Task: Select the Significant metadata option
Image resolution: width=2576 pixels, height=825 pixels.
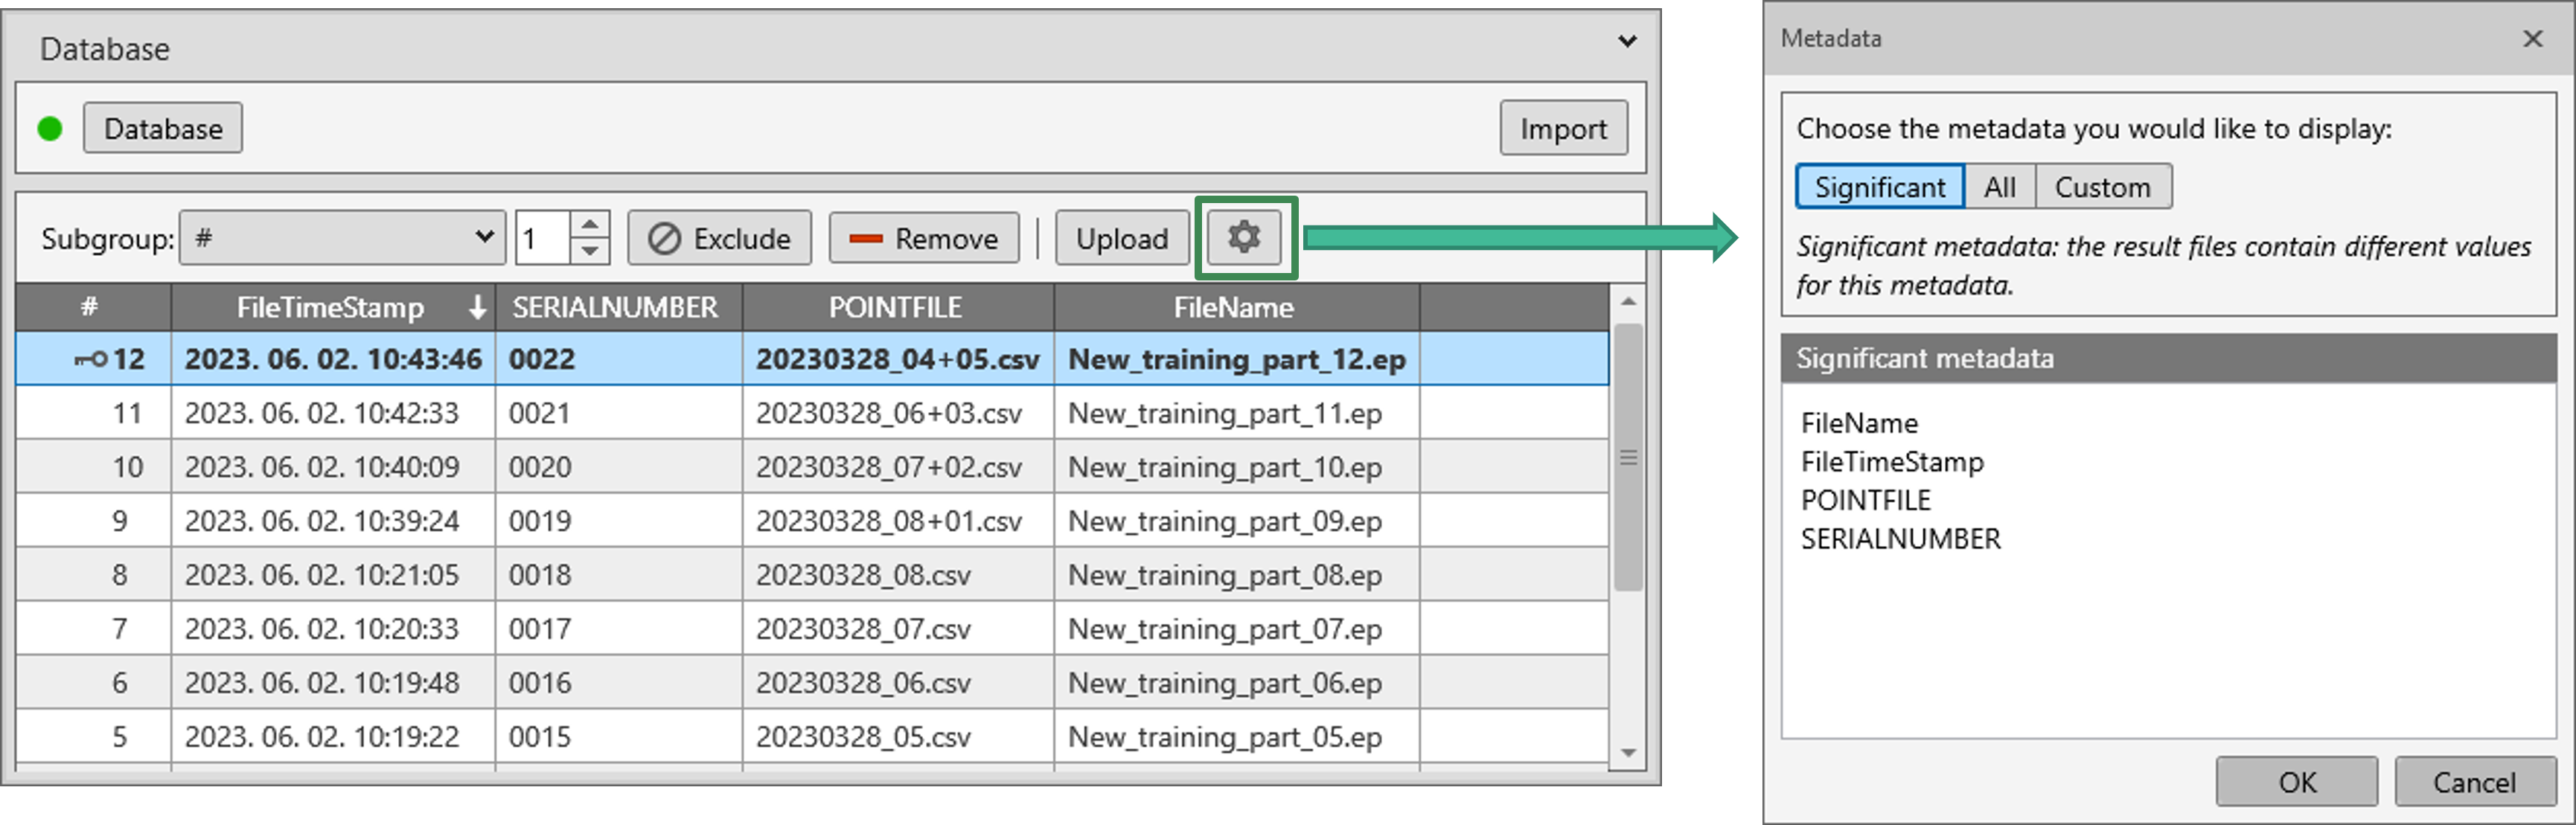Action: 1880,187
